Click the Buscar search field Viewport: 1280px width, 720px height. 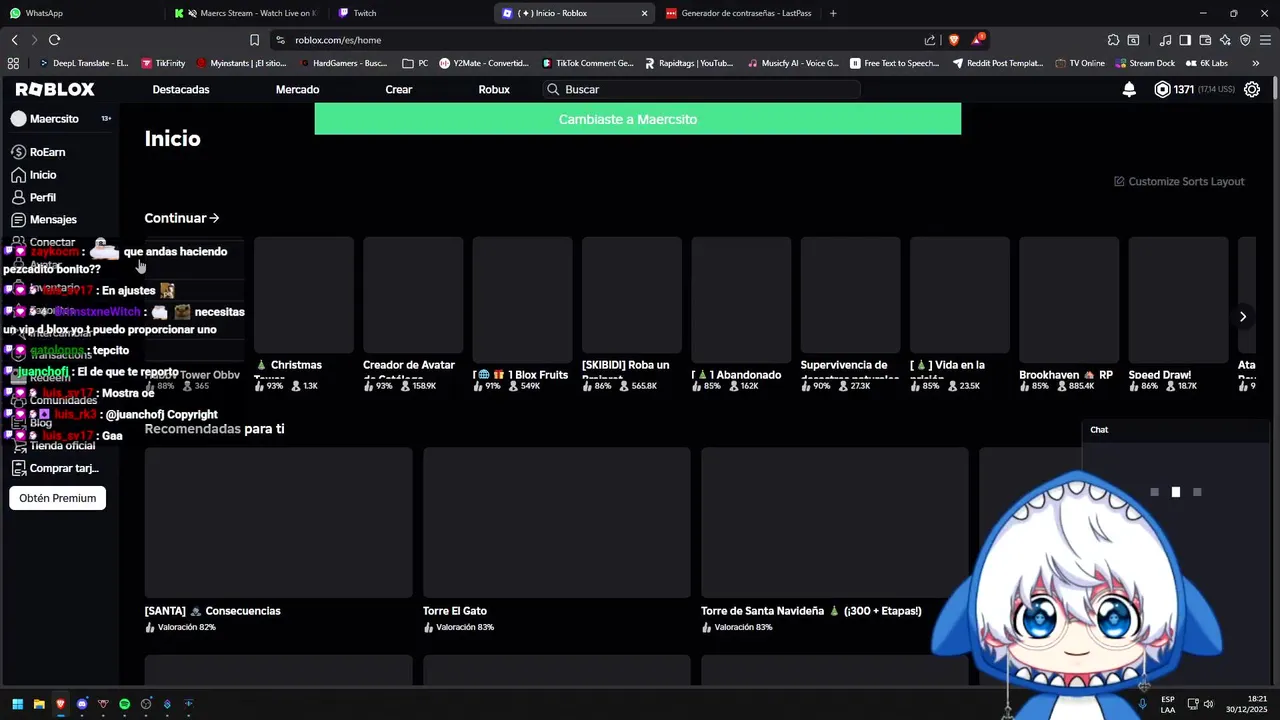click(701, 89)
